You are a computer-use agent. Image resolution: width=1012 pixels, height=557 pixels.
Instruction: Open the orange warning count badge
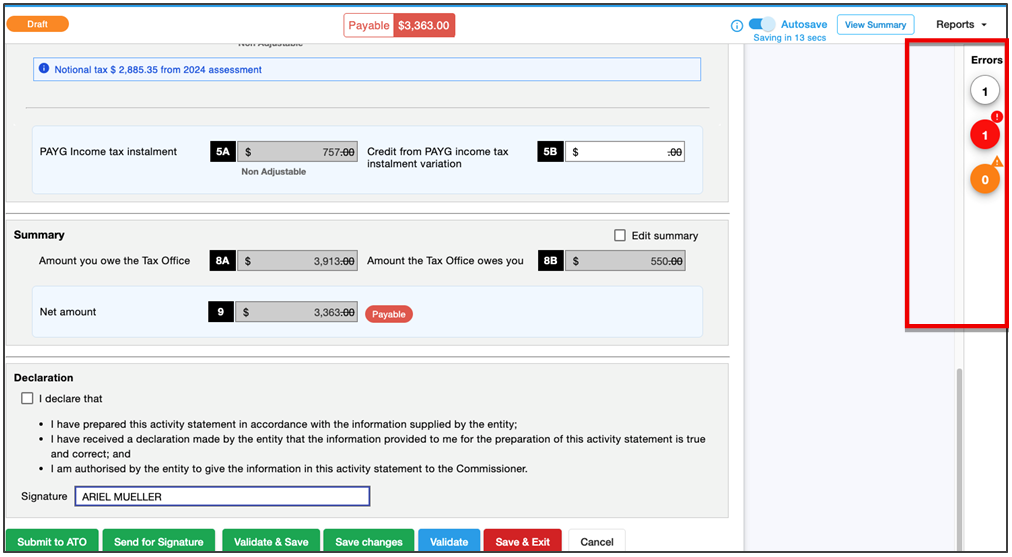(x=984, y=180)
